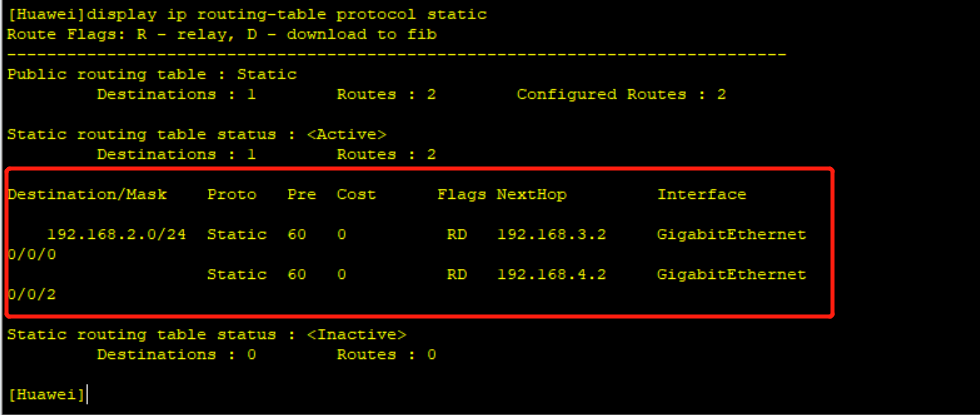Click Public routing table : Static line
The height and width of the screenshot is (415, 980).
tap(152, 74)
